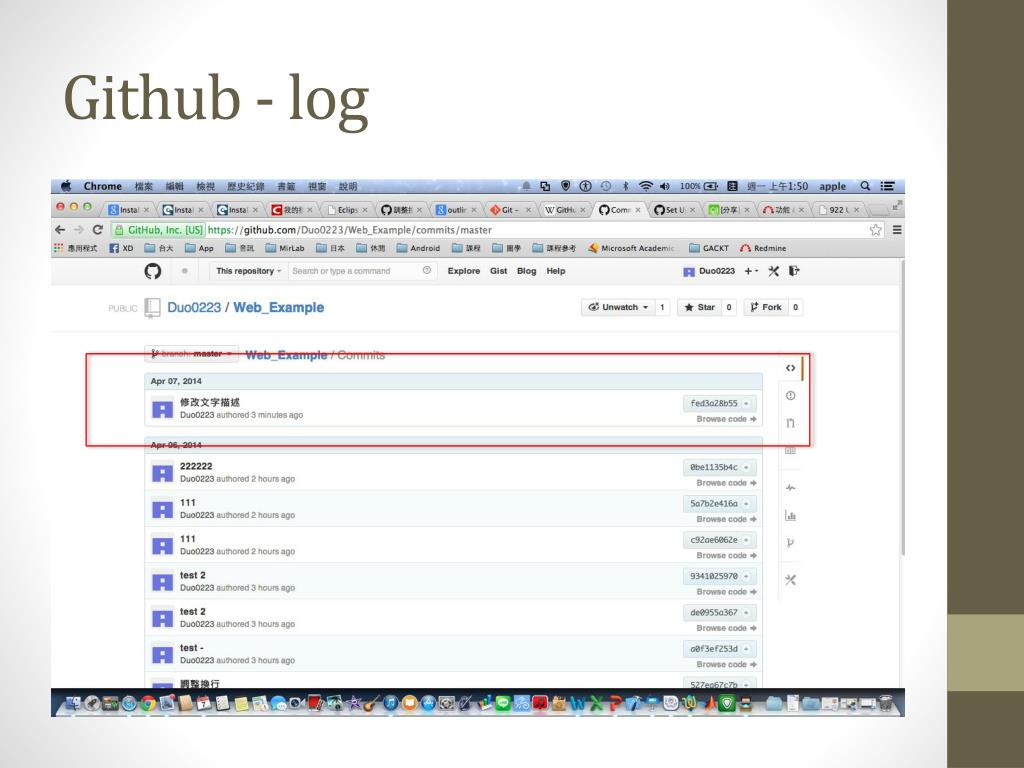Click the sign out icon in the GitHub header

pyautogui.click(x=794, y=271)
